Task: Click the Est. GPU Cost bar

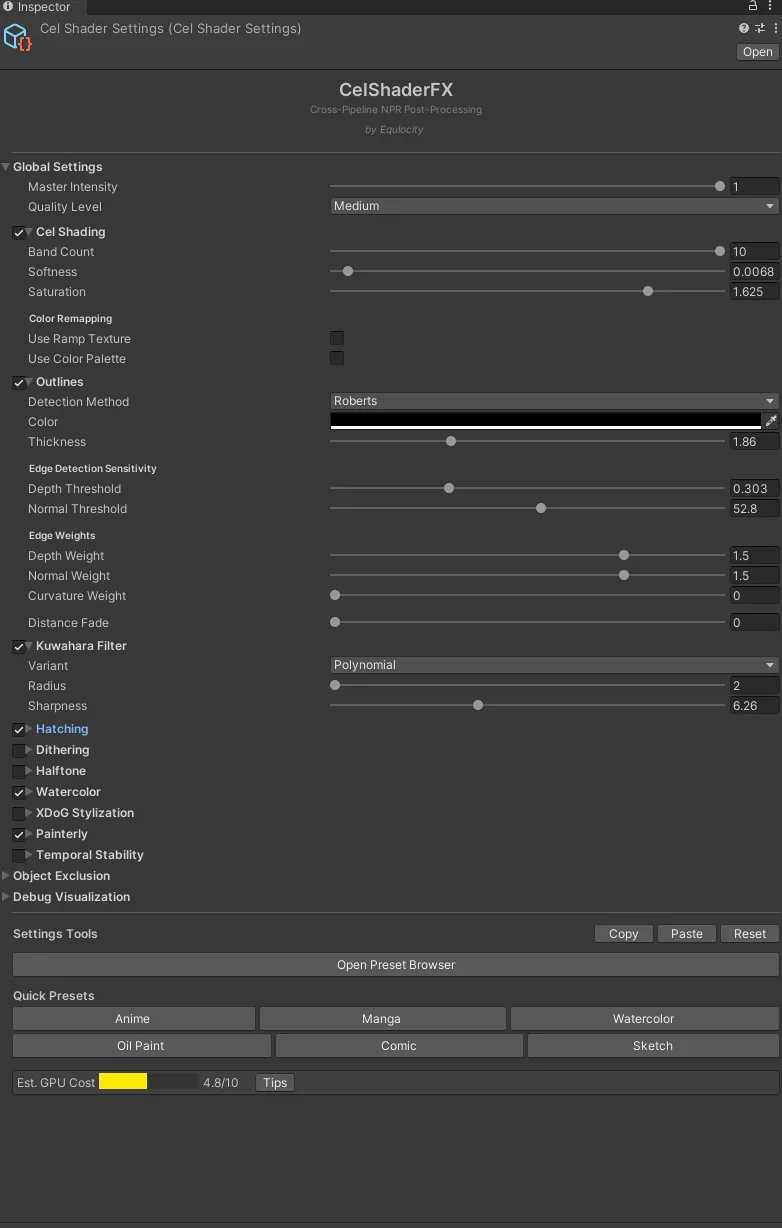Action: [x=148, y=1081]
